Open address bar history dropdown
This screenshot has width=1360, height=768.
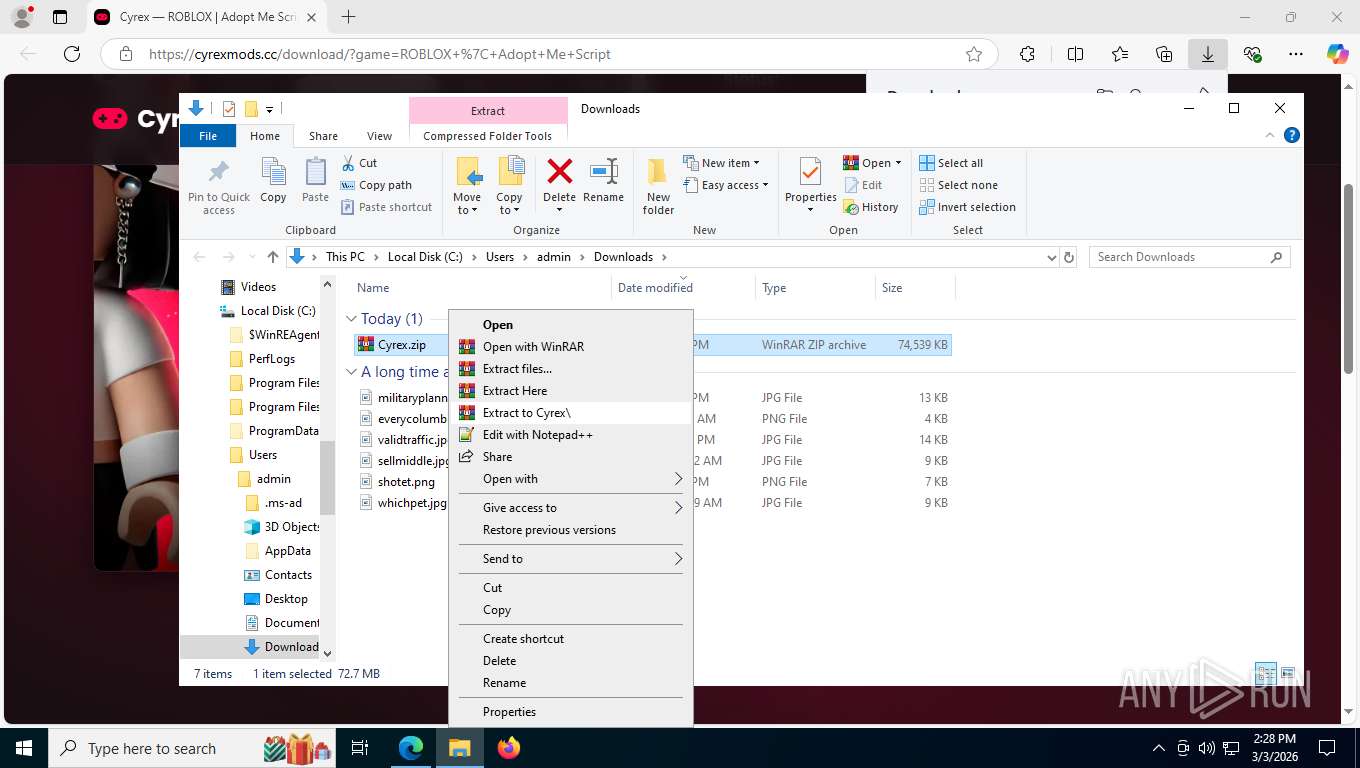(x=1051, y=257)
